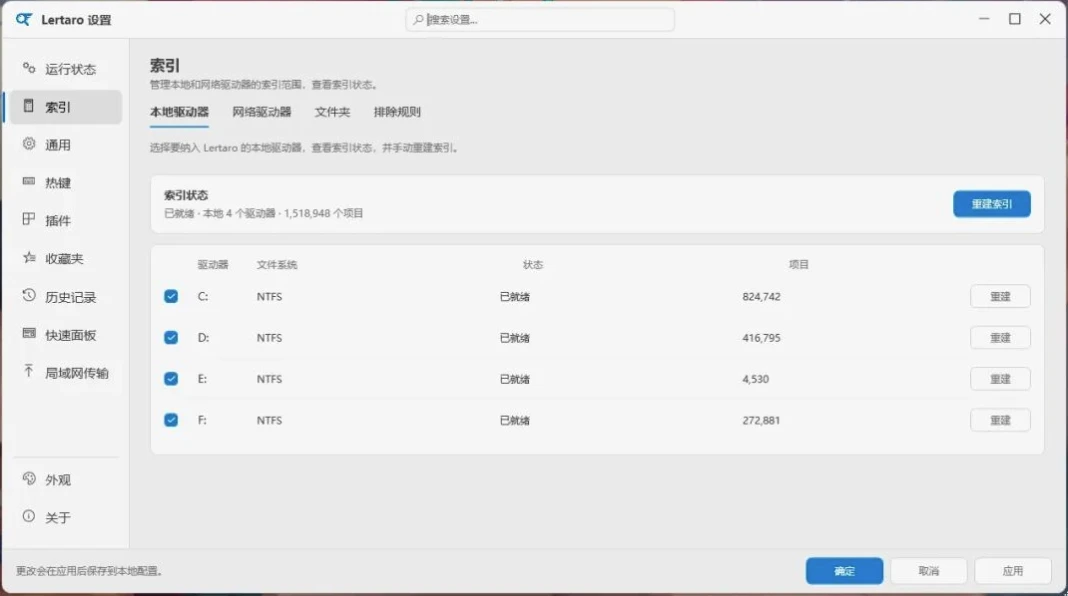Uncheck the F: drive checkbox
Screen dimensions: 1068x596
pyautogui.click(x=171, y=420)
